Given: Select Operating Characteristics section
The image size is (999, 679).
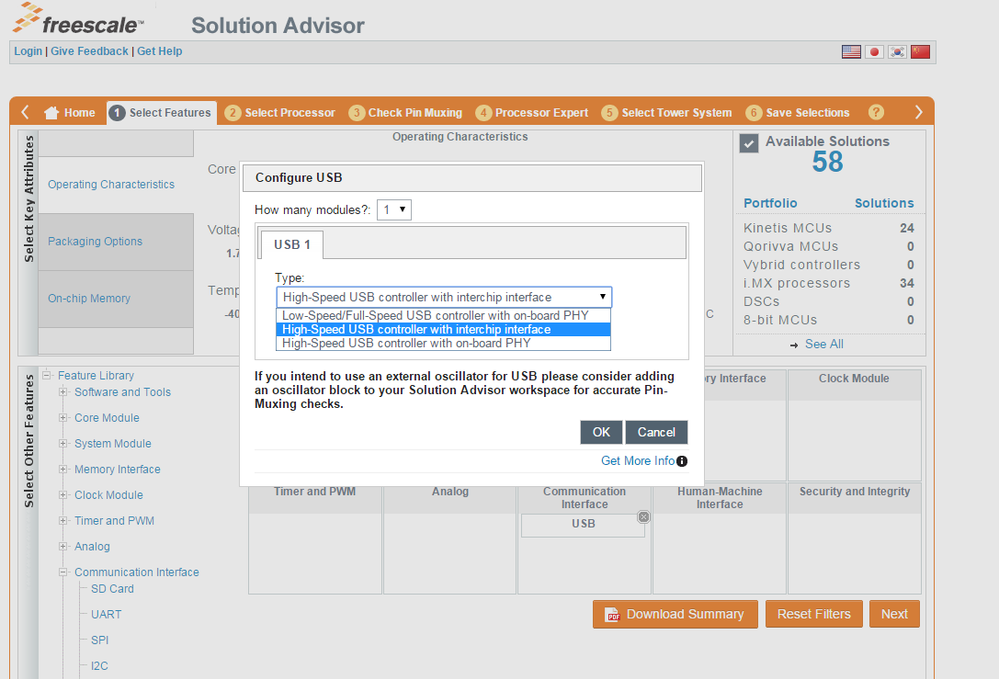Looking at the screenshot, I should pyautogui.click(x=115, y=184).
